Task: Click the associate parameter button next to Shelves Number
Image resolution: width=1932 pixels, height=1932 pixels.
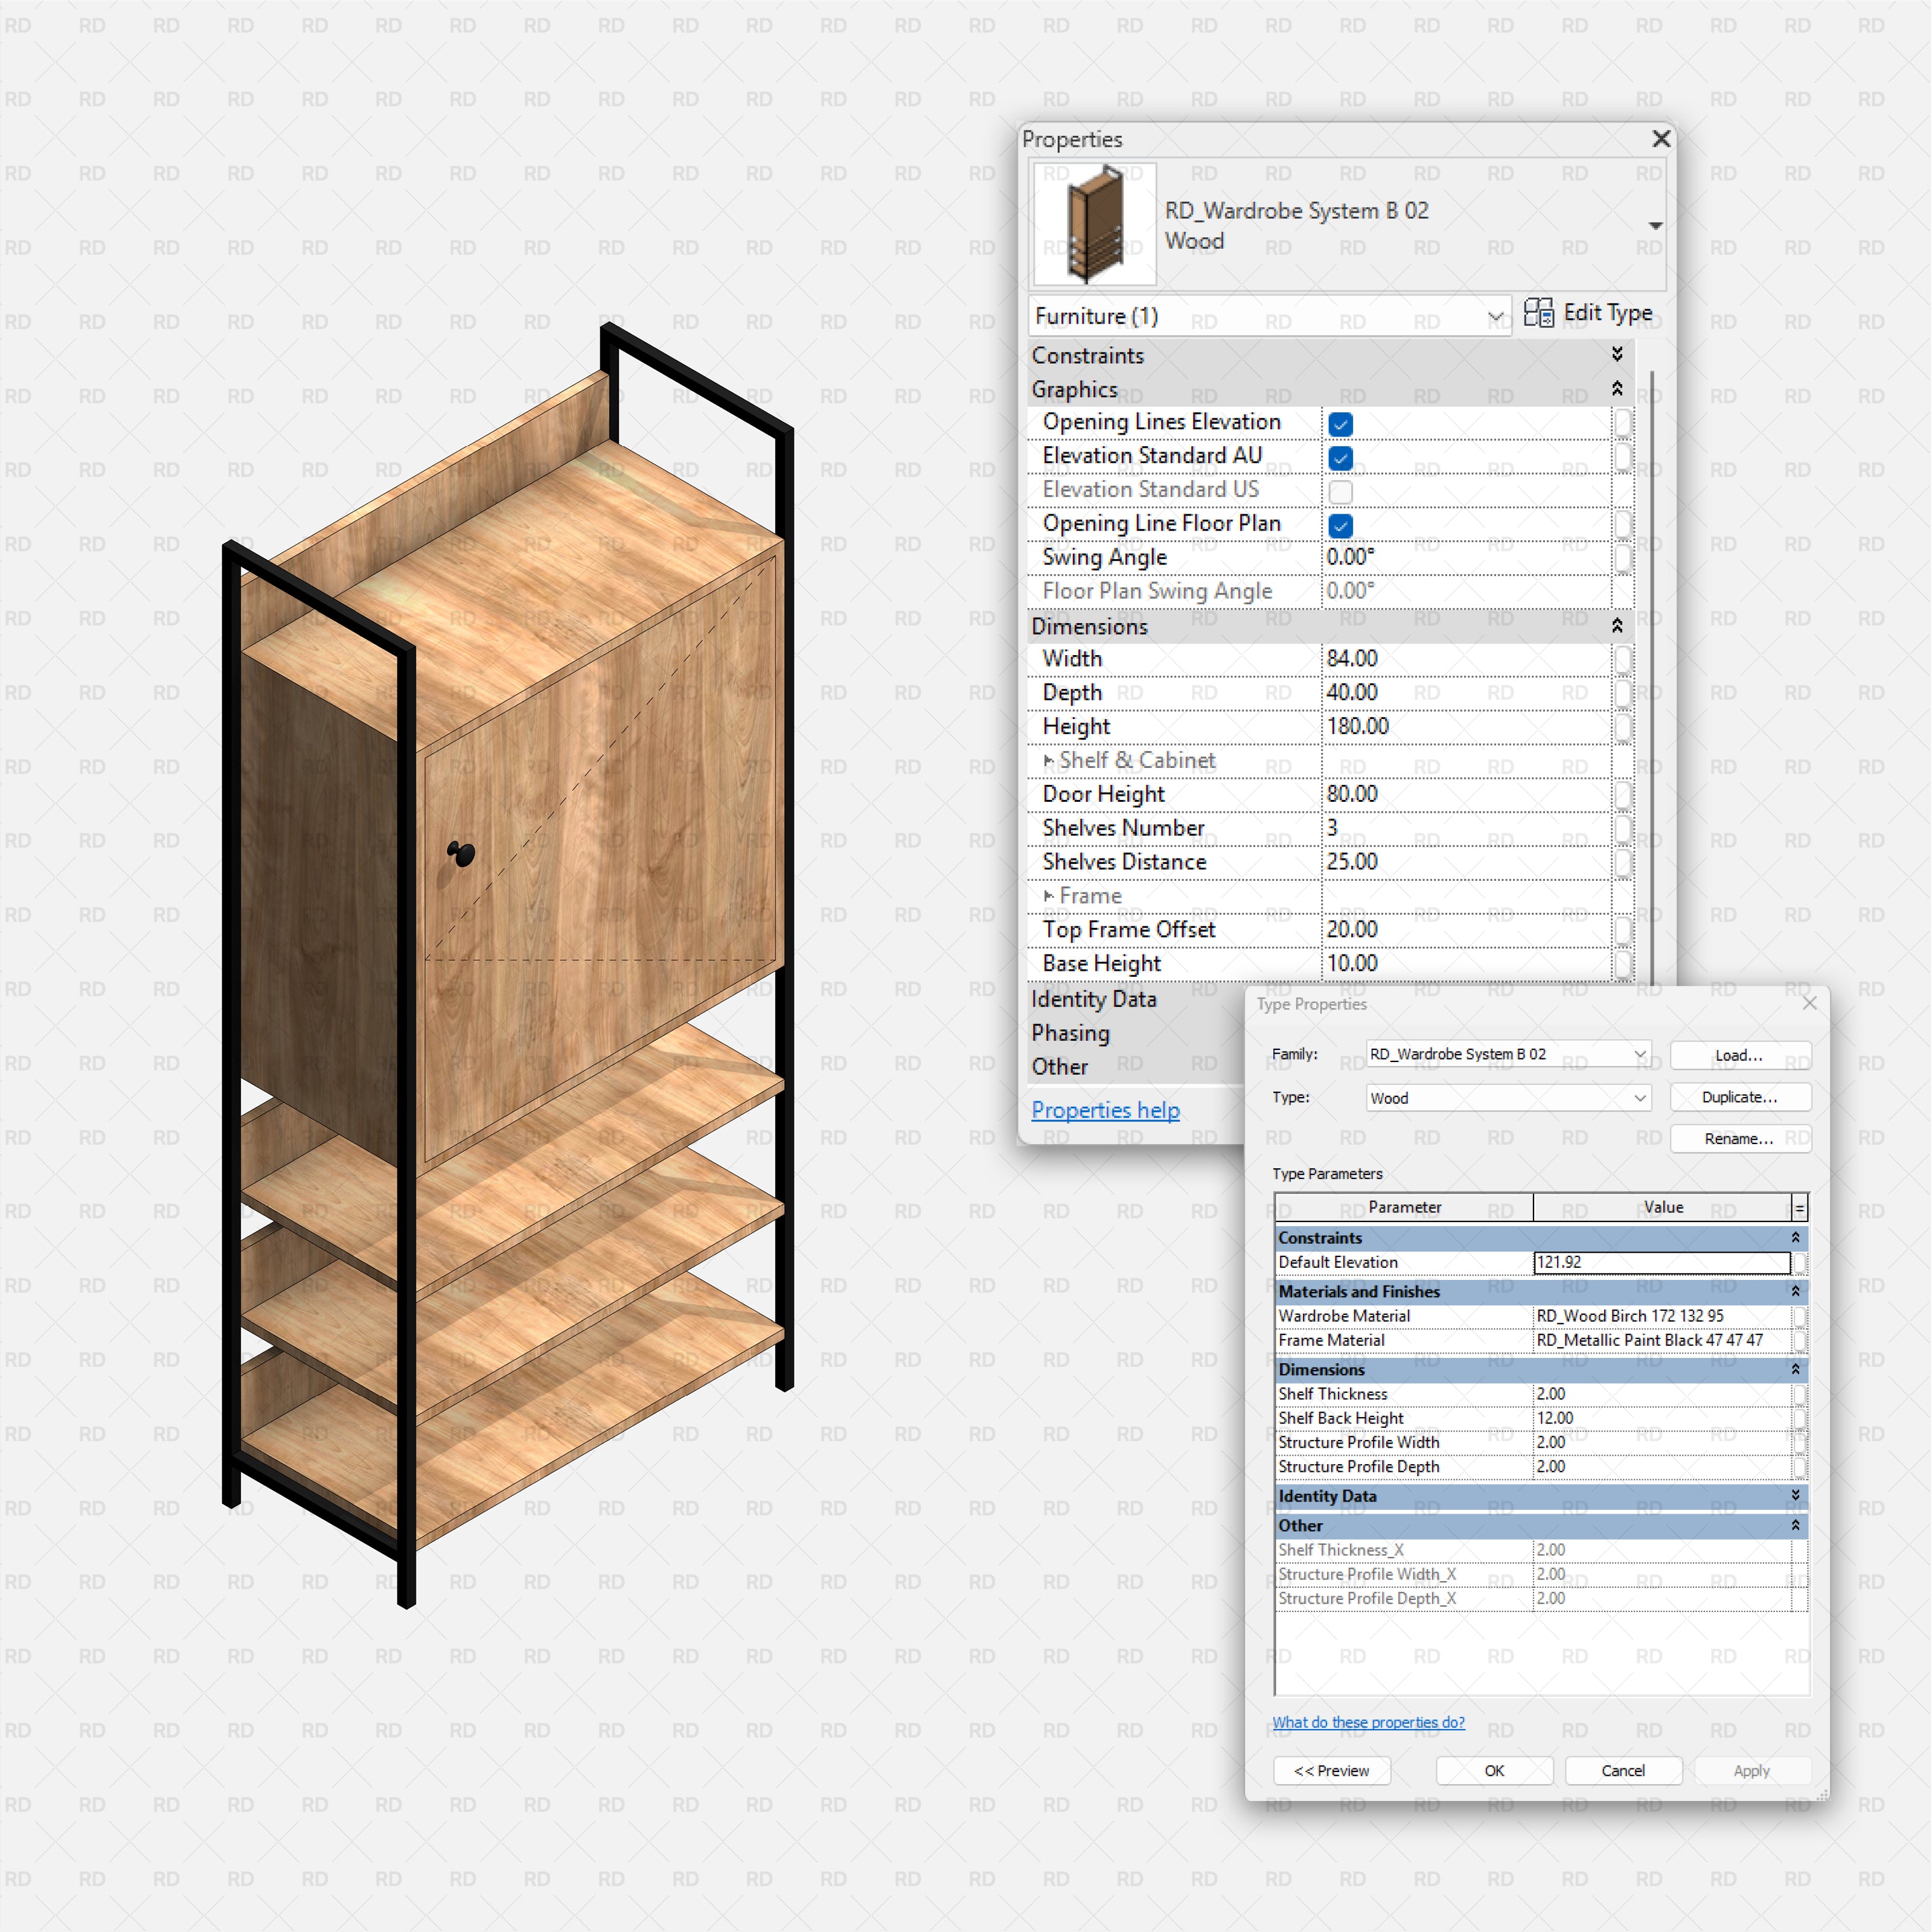Action: (x=1623, y=829)
